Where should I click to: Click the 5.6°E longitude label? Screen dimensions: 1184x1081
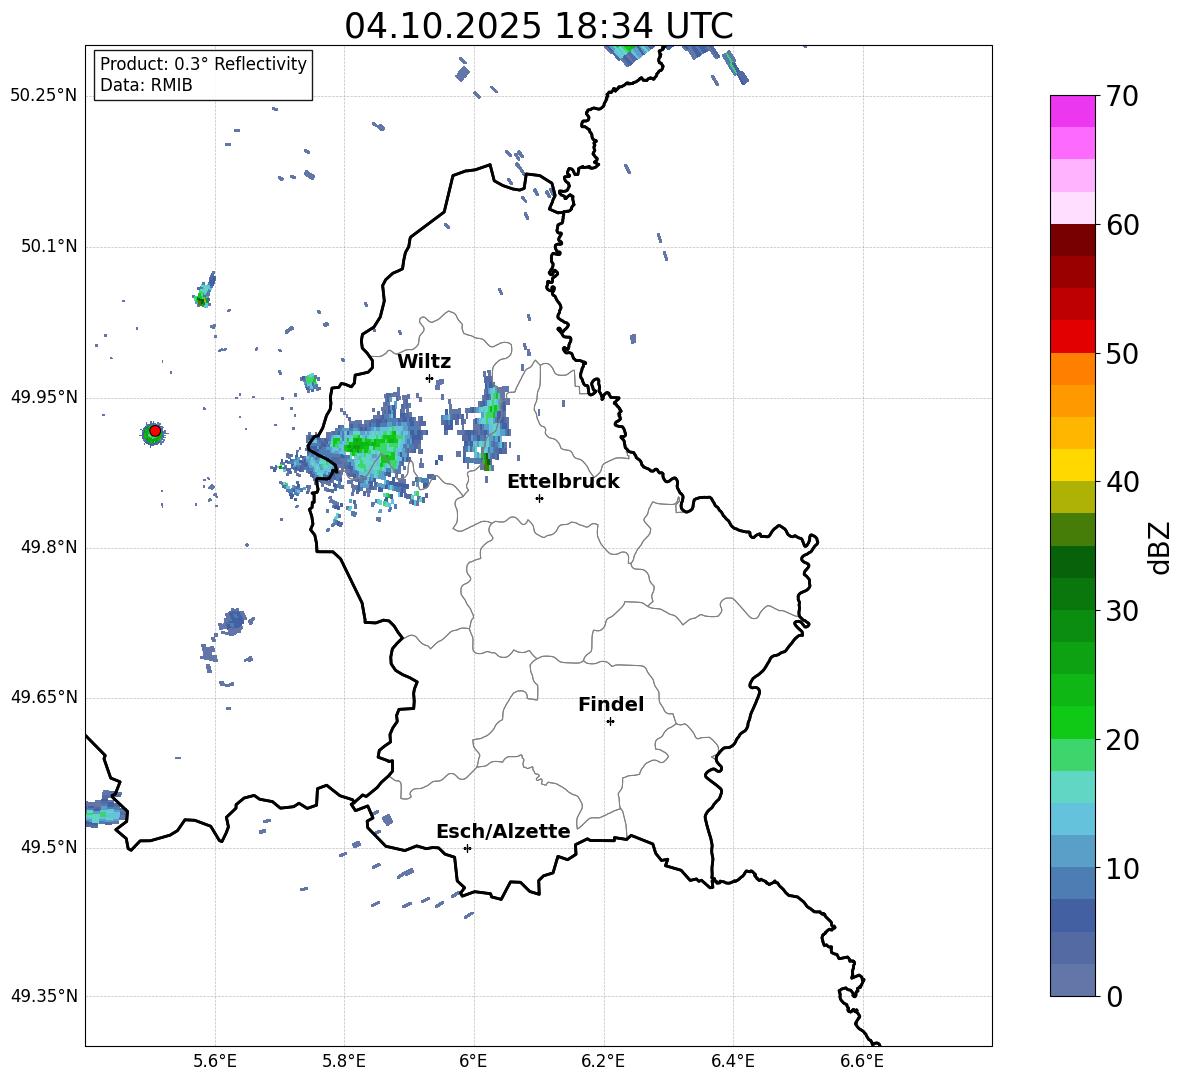214,1061
